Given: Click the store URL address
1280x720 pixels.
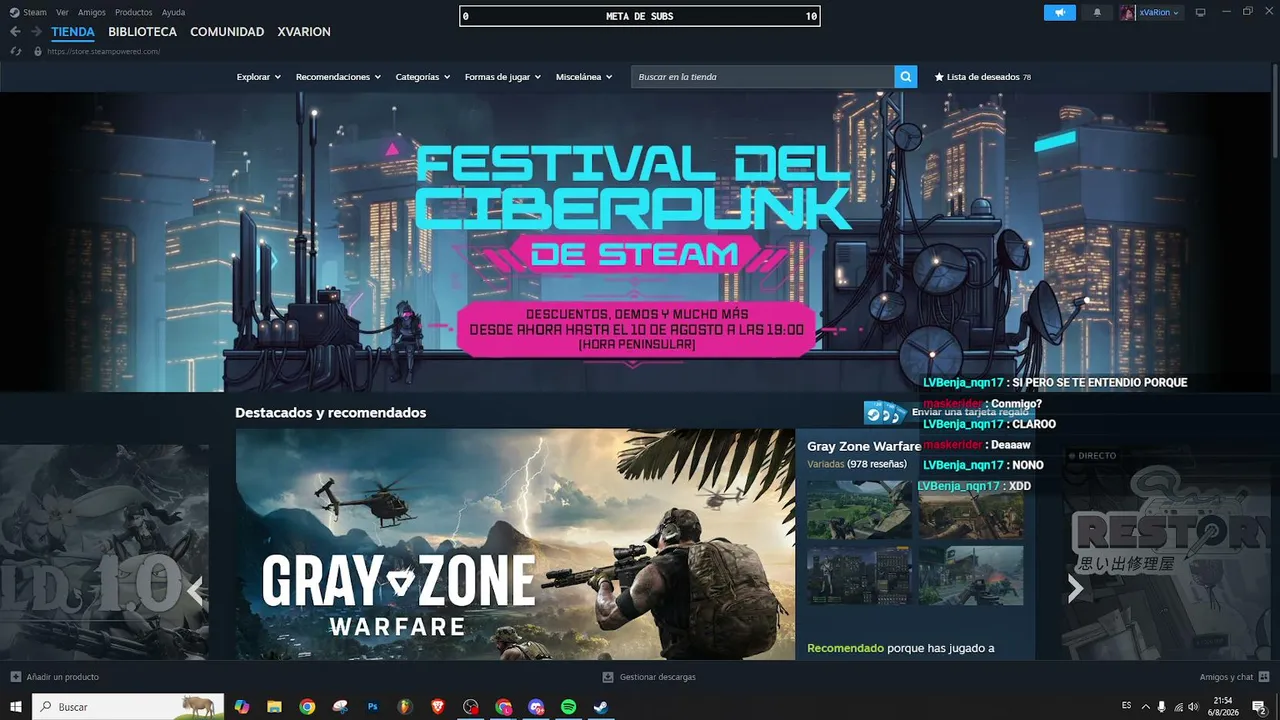Looking at the screenshot, I should tap(103, 51).
